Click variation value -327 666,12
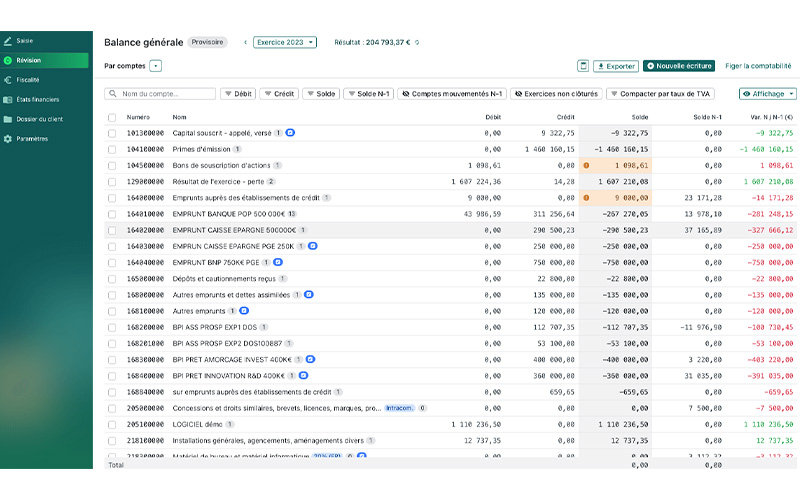Image resolution: width=800 pixels, height=500 pixels. click(x=770, y=230)
